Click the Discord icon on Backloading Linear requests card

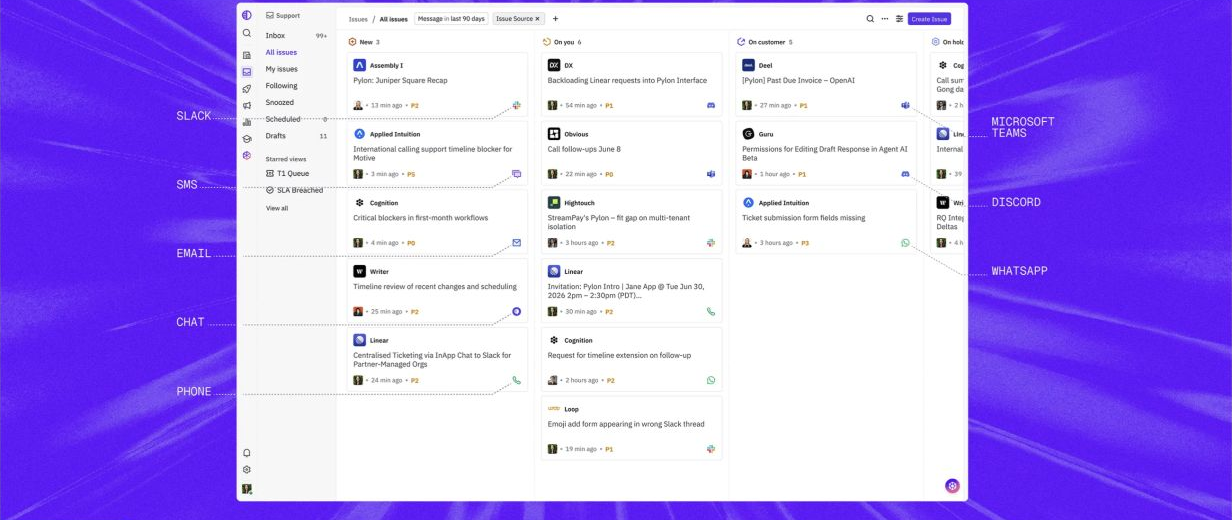tap(711, 105)
